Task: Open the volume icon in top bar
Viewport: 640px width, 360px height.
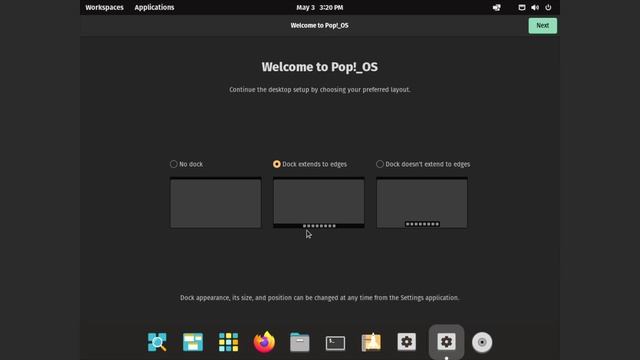Action: [535, 7]
